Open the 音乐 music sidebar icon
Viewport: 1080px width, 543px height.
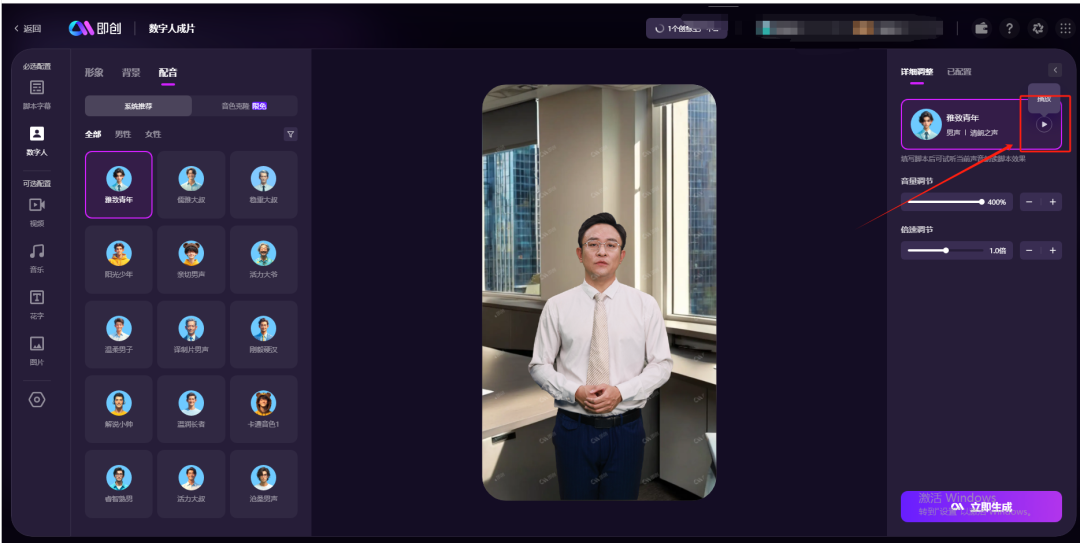coord(36,251)
